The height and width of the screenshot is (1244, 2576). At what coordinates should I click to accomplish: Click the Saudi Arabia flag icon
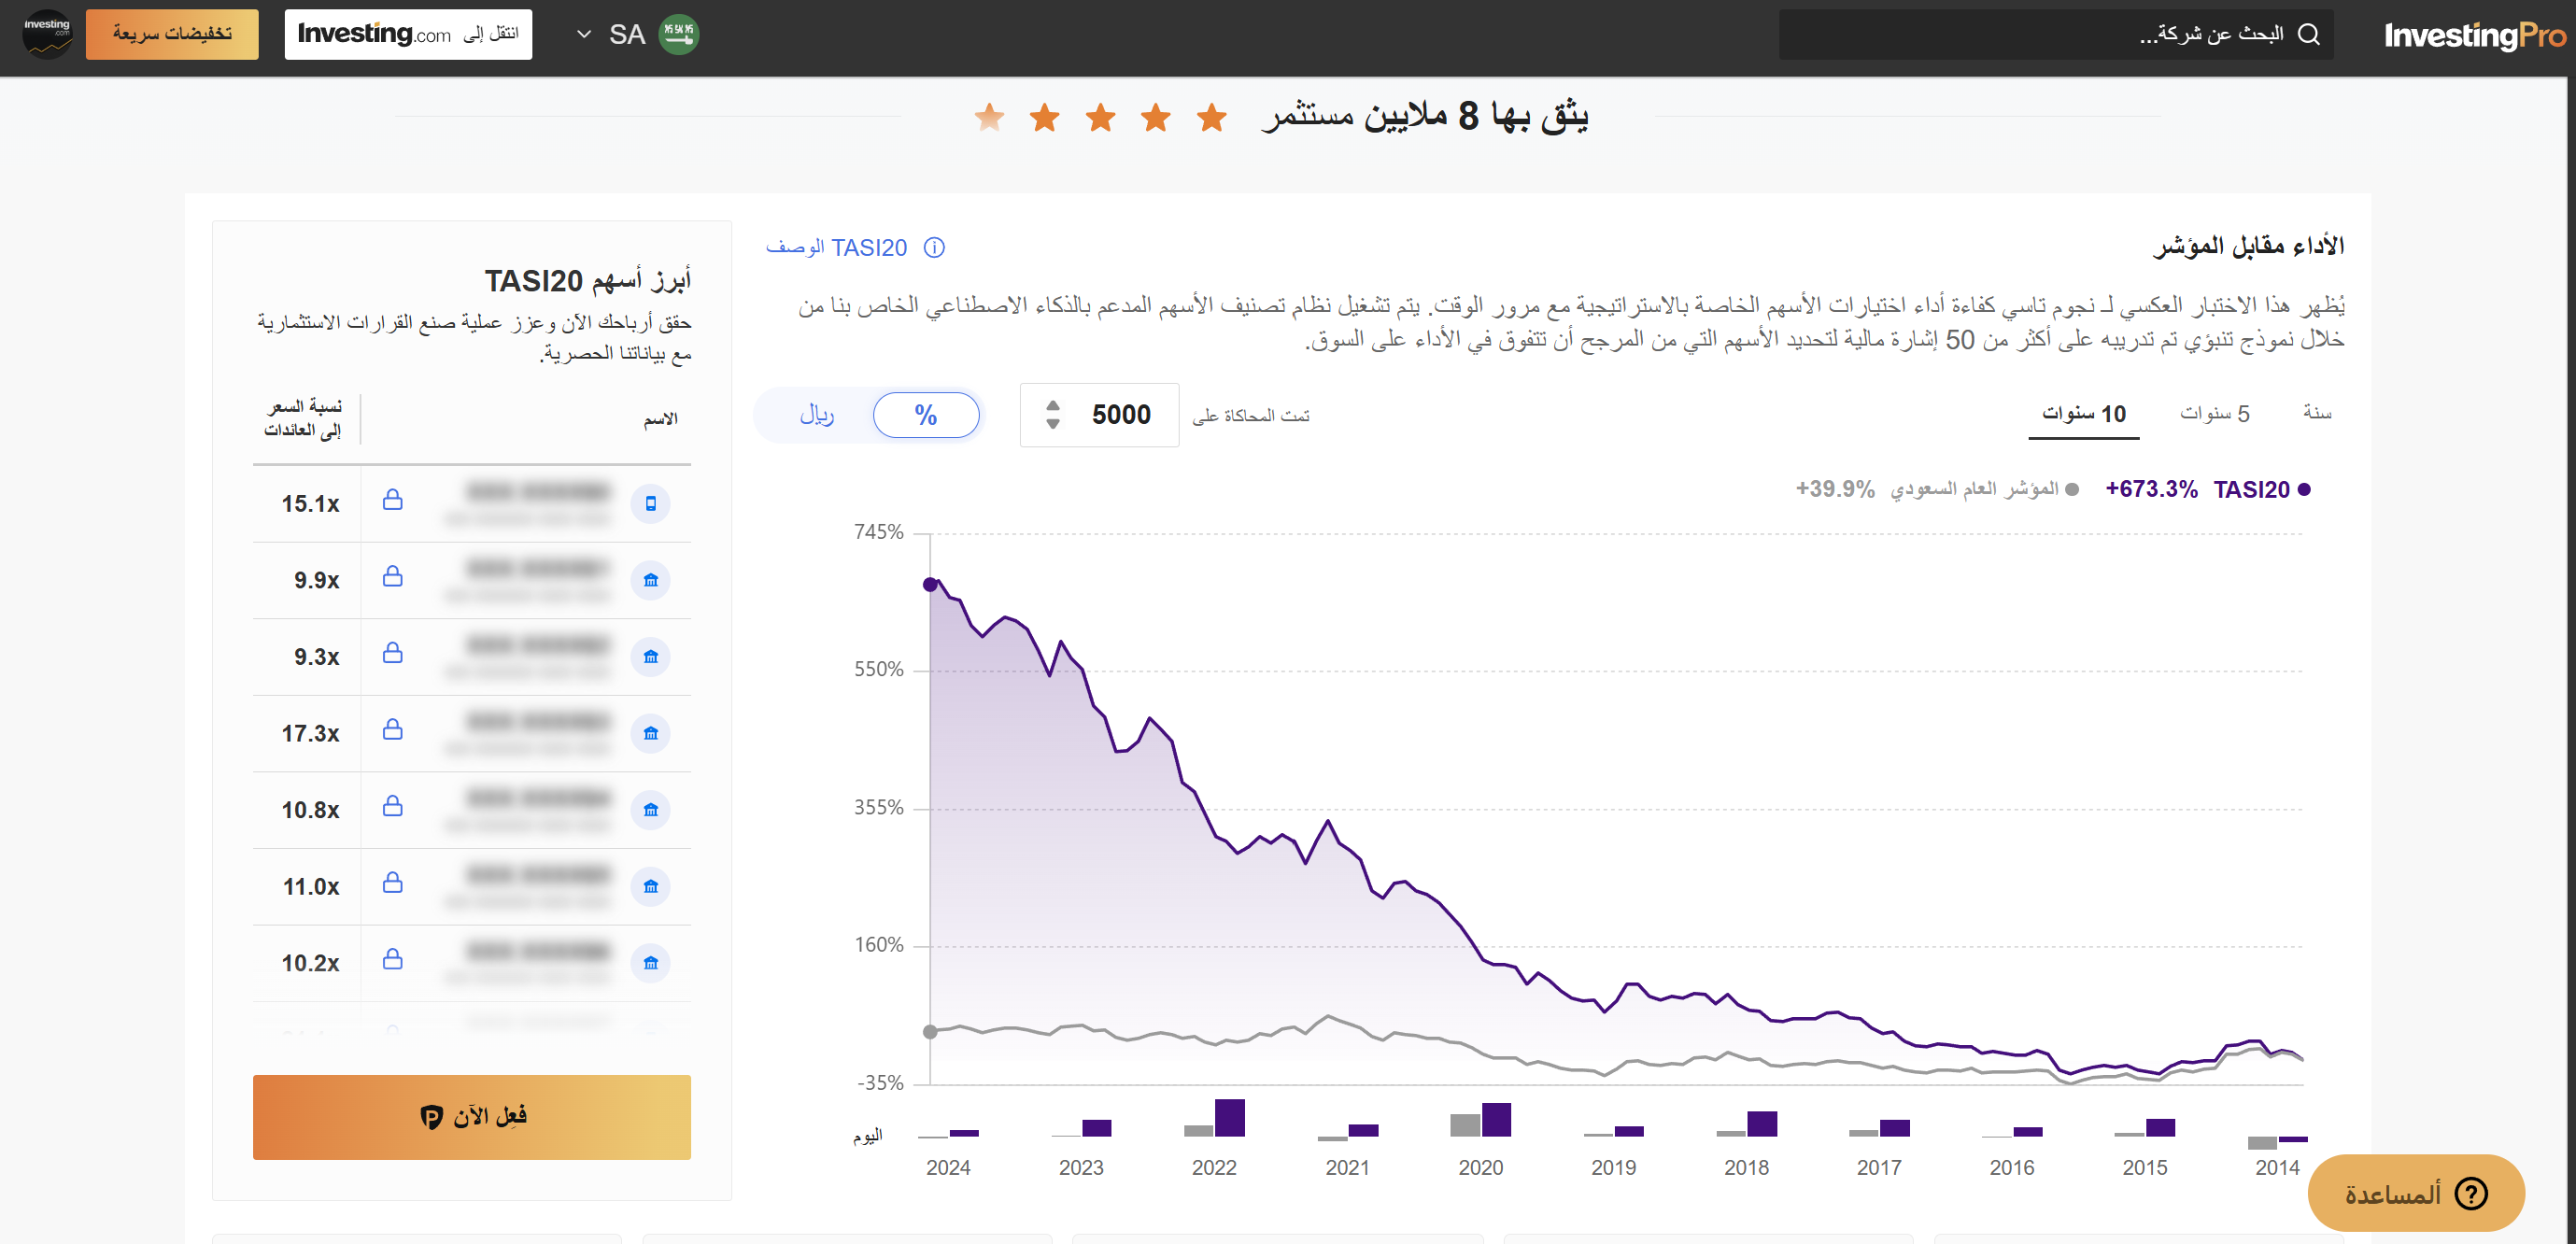pyautogui.click(x=679, y=34)
